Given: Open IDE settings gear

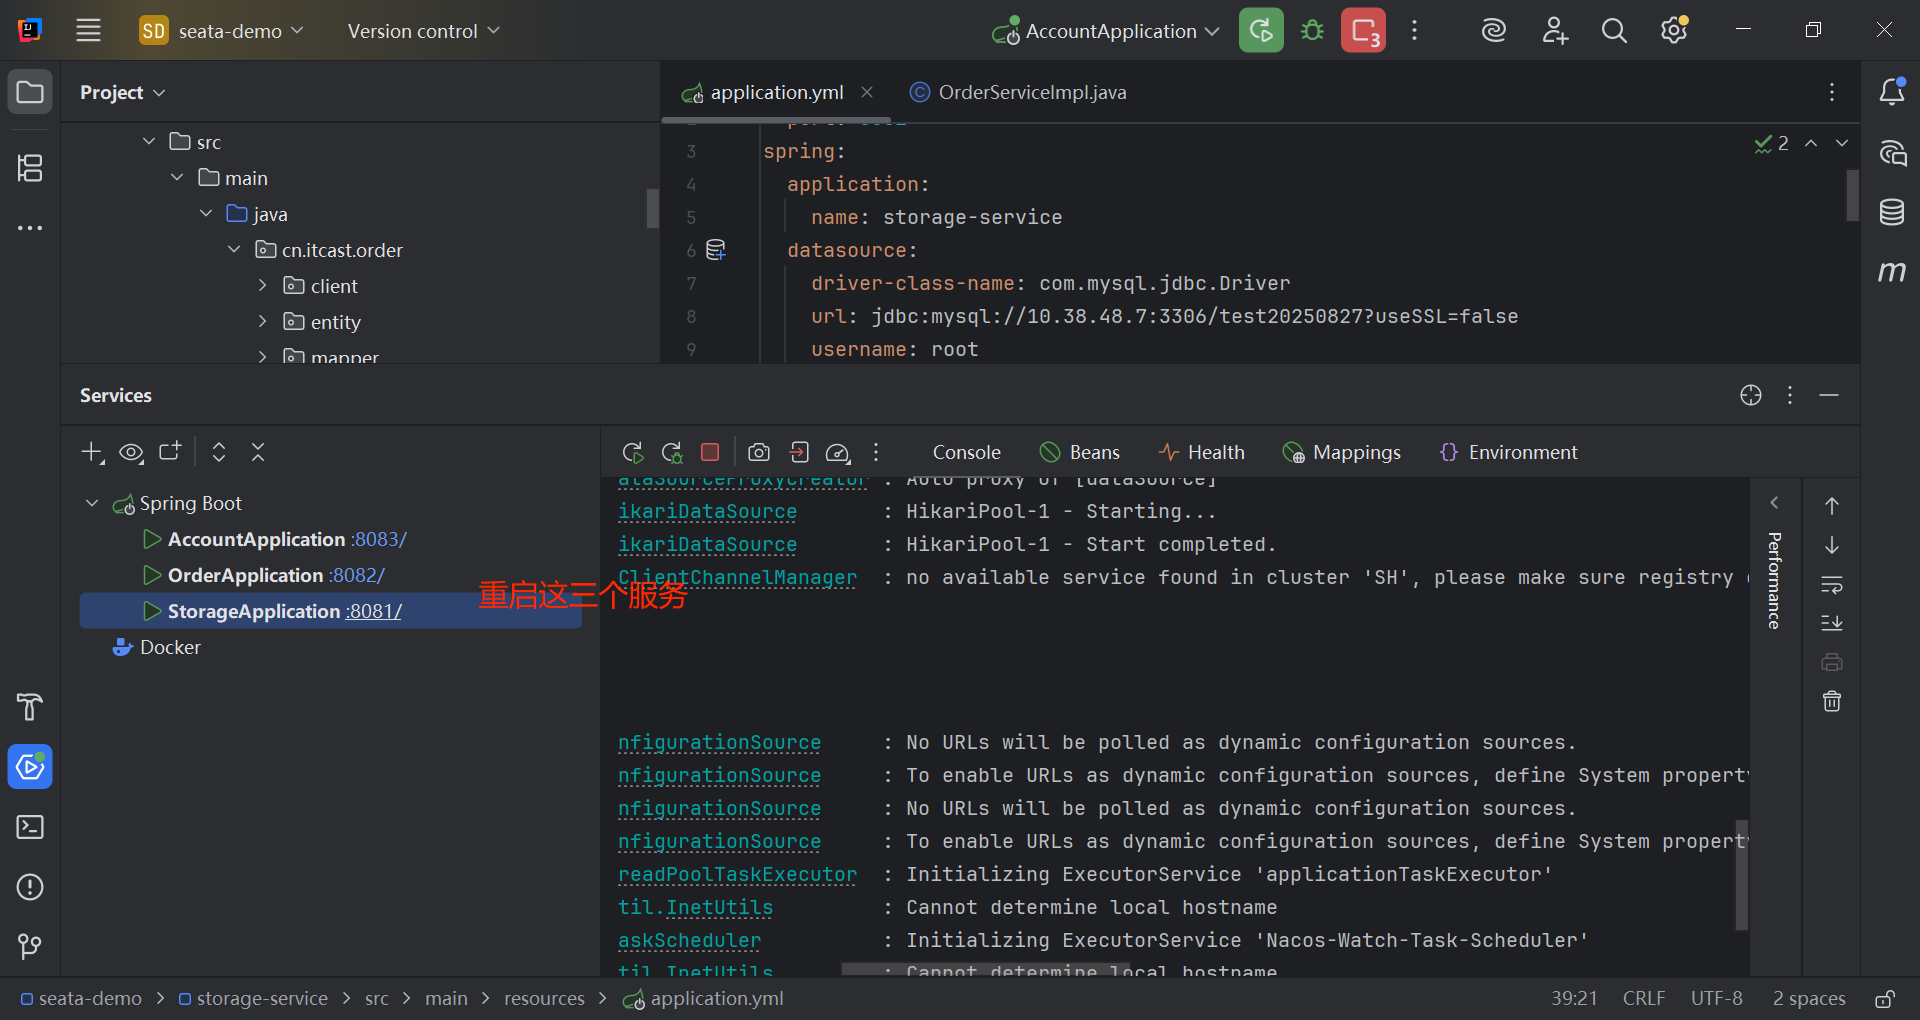Looking at the screenshot, I should pyautogui.click(x=1674, y=30).
